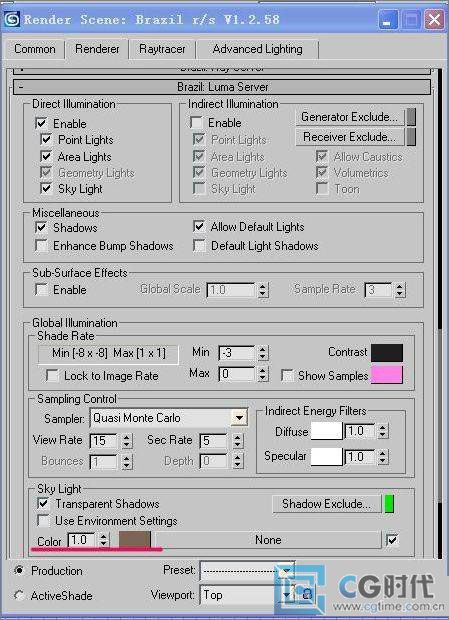Uncheck Area Lights under Direct Illumination

click(46, 156)
